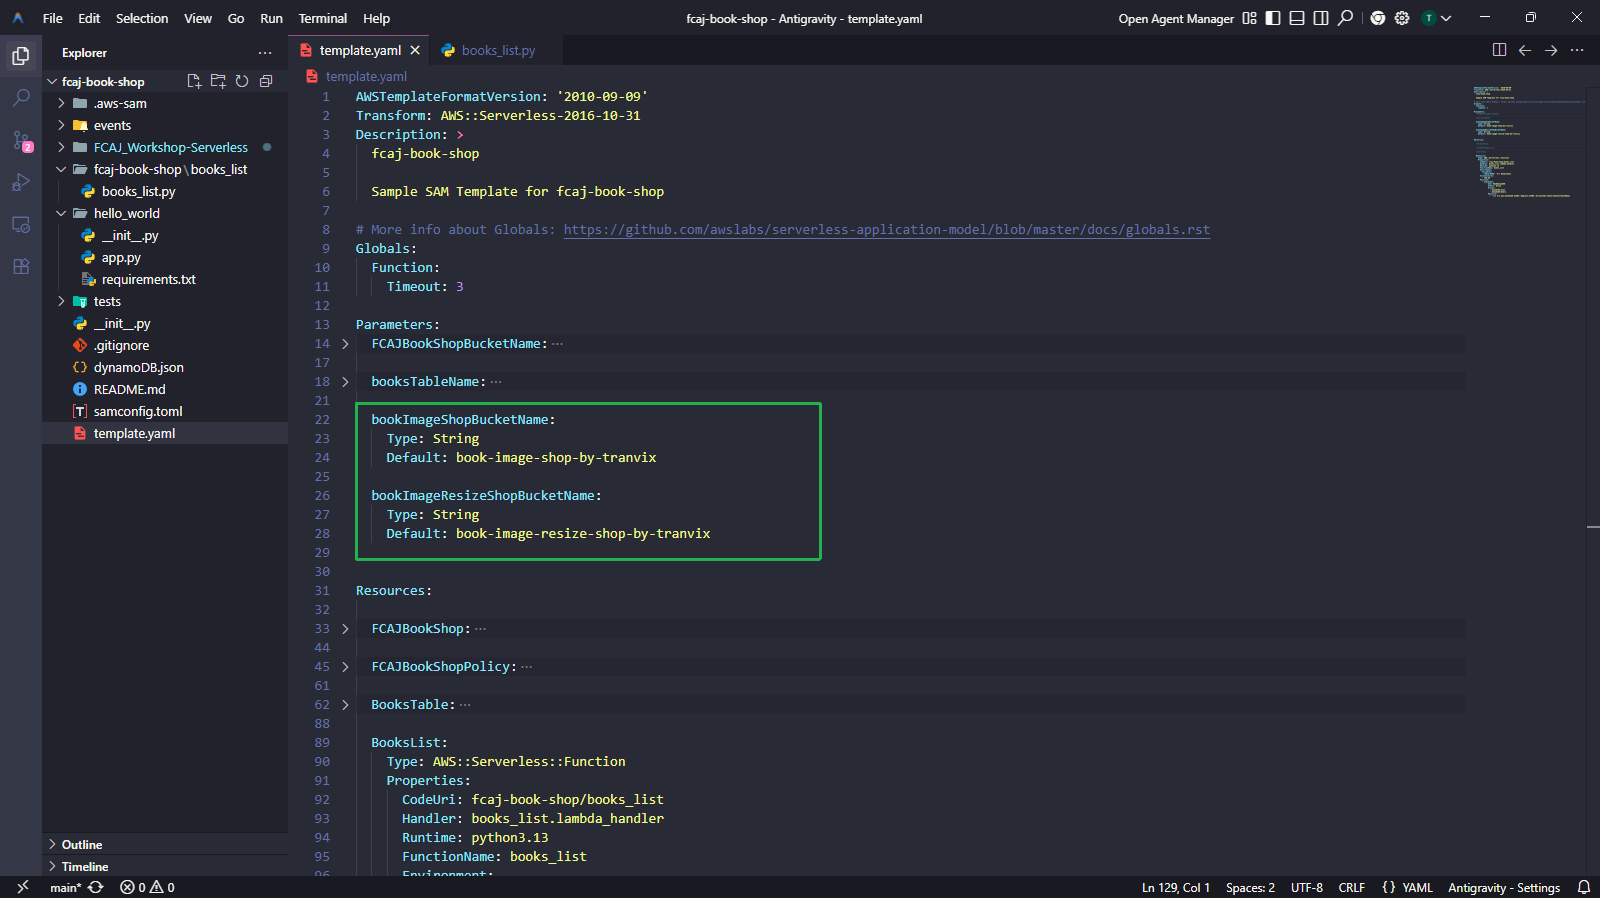Split the editor to the right
1600x898 pixels.
click(x=1499, y=50)
